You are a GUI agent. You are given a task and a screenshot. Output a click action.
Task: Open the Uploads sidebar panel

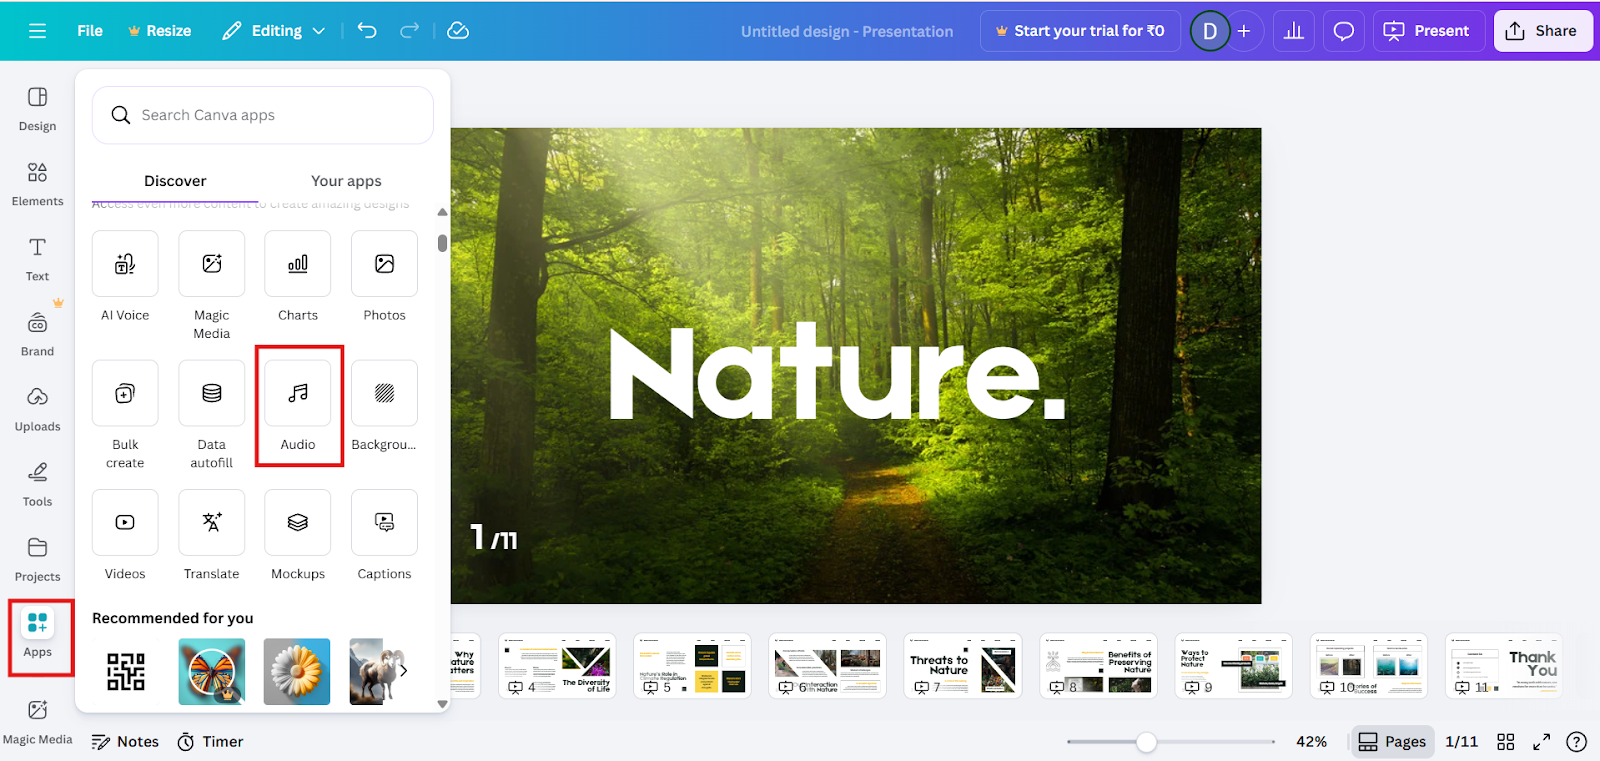click(x=38, y=409)
